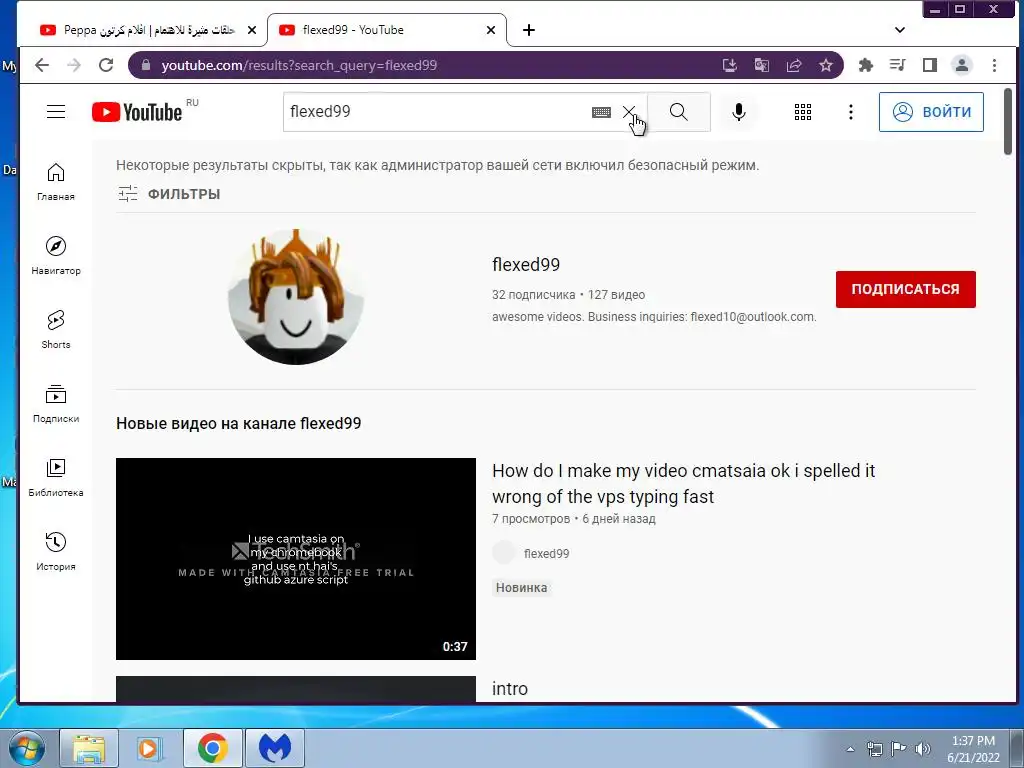The width and height of the screenshot is (1024, 768).
Task: Toggle Chrome side panel
Action: 929,65
